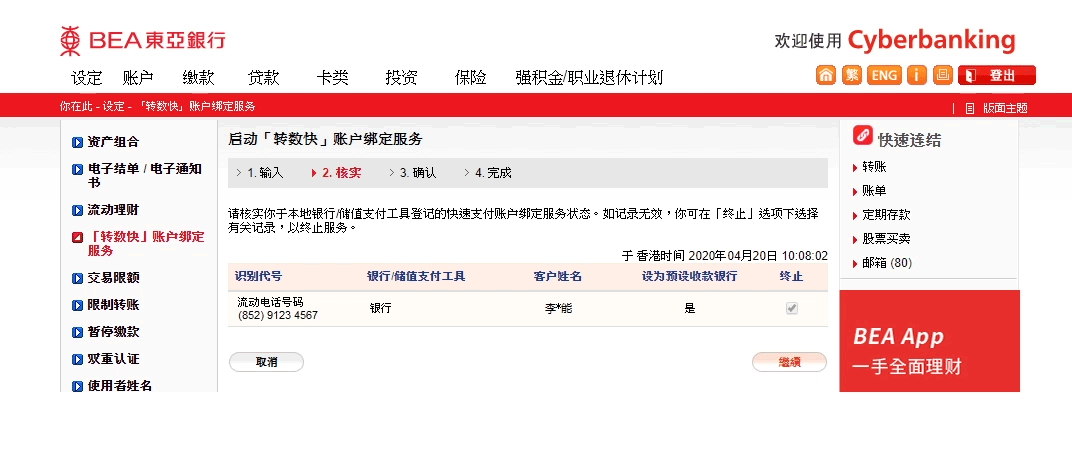Click the 终止 column header
Screen dimensions: 1072x450
pos(792,276)
